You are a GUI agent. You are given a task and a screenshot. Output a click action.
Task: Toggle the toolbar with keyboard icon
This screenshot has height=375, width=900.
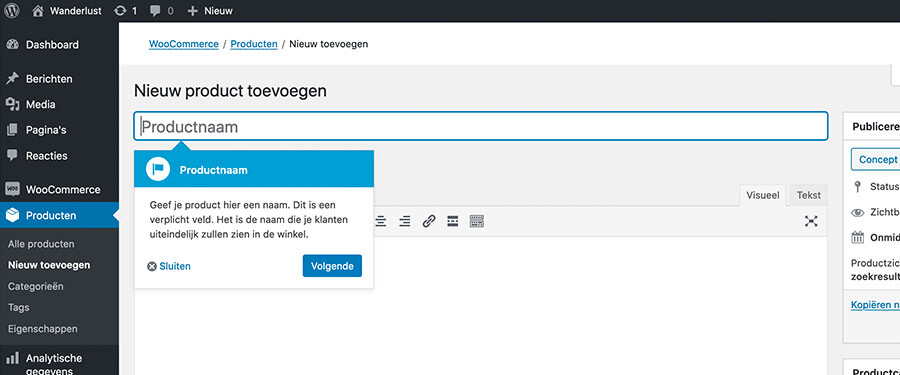(477, 221)
